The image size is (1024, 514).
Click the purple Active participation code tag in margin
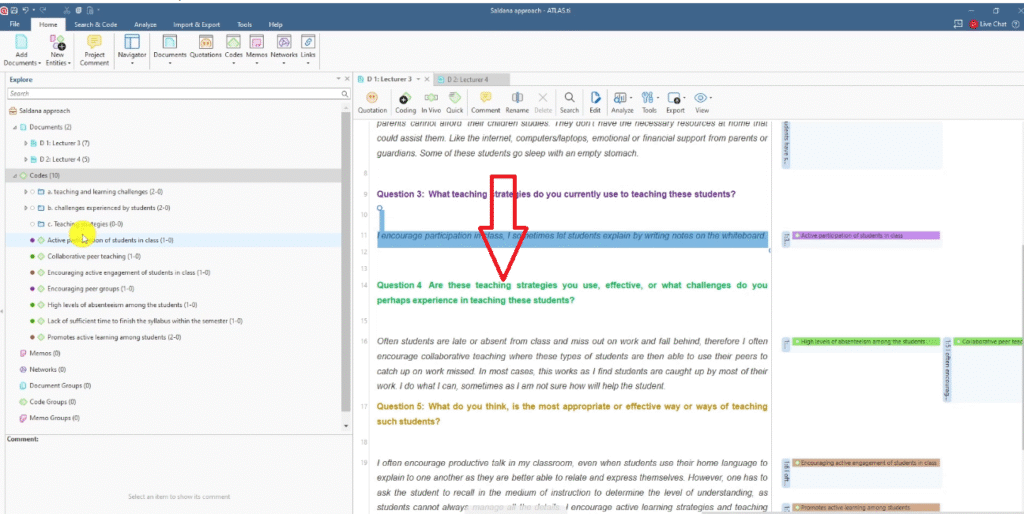[865, 236]
